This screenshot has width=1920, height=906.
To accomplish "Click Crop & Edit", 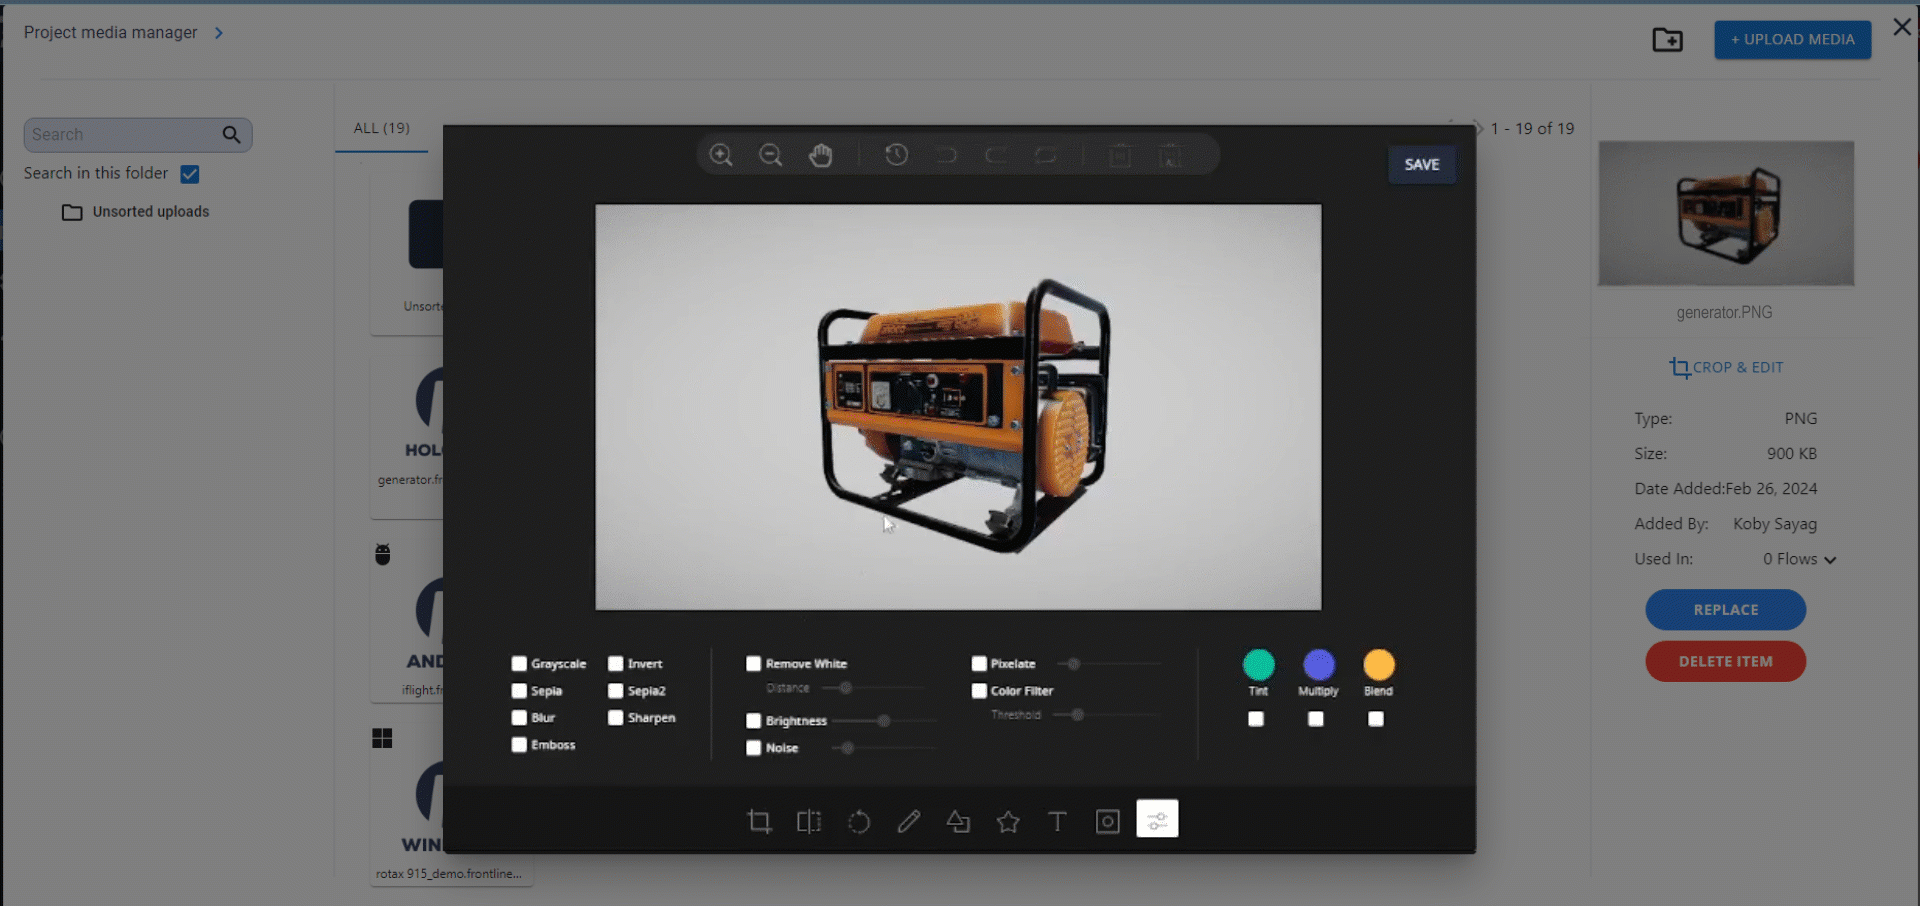I will pyautogui.click(x=1726, y=367).
